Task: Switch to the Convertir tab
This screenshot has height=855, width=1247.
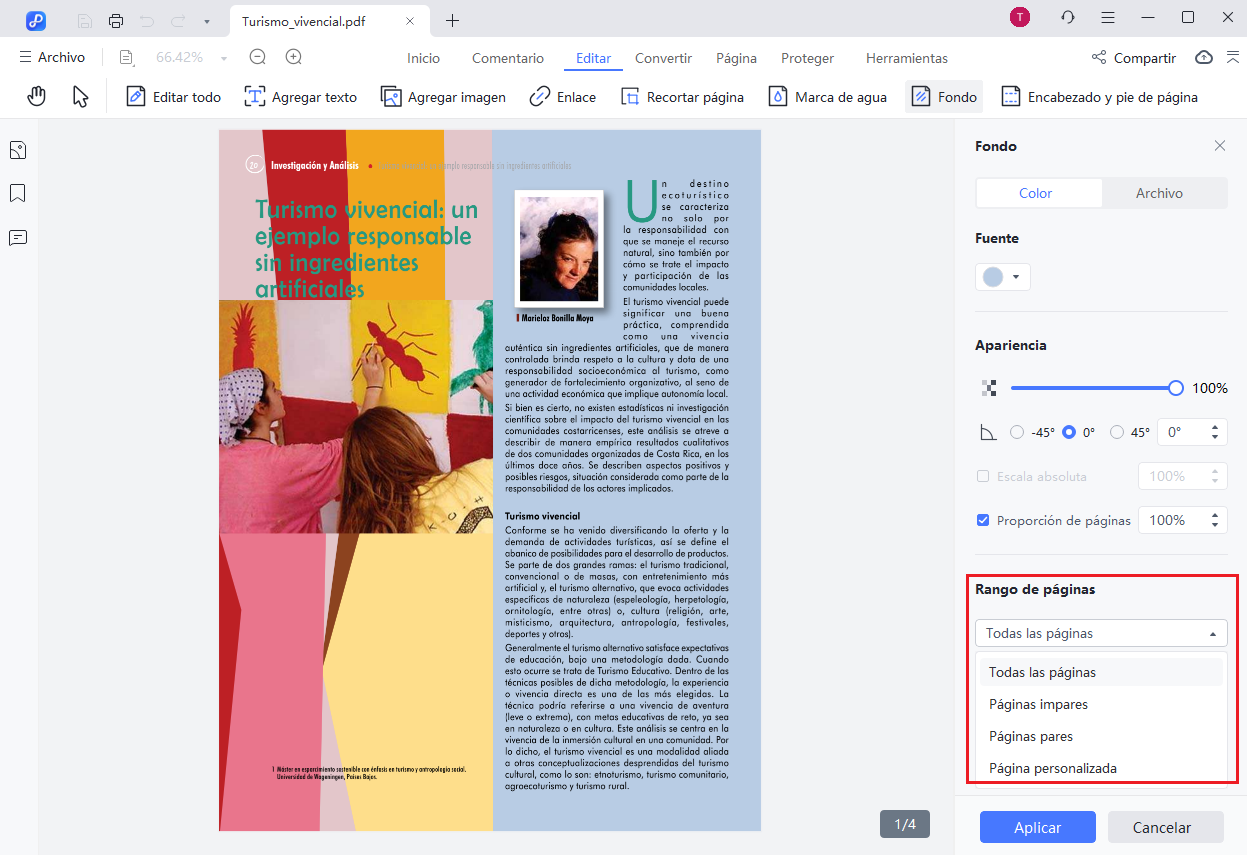Action: [x=663, y=58]
